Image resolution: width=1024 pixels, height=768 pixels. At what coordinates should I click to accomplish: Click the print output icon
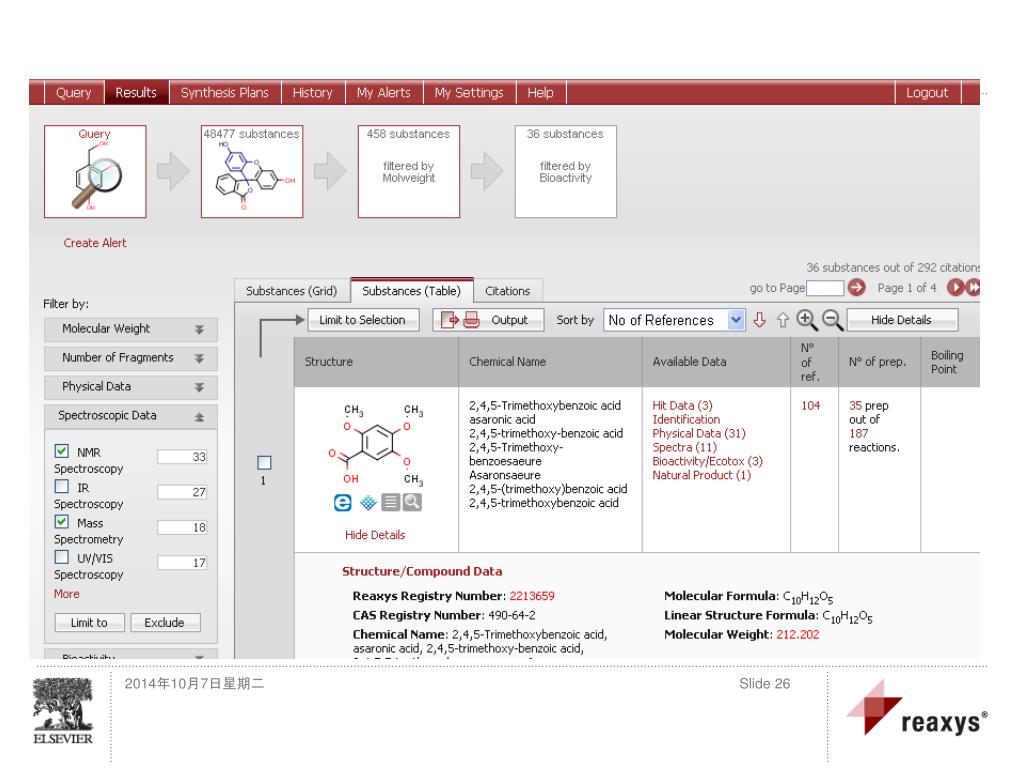coord(471,320)
